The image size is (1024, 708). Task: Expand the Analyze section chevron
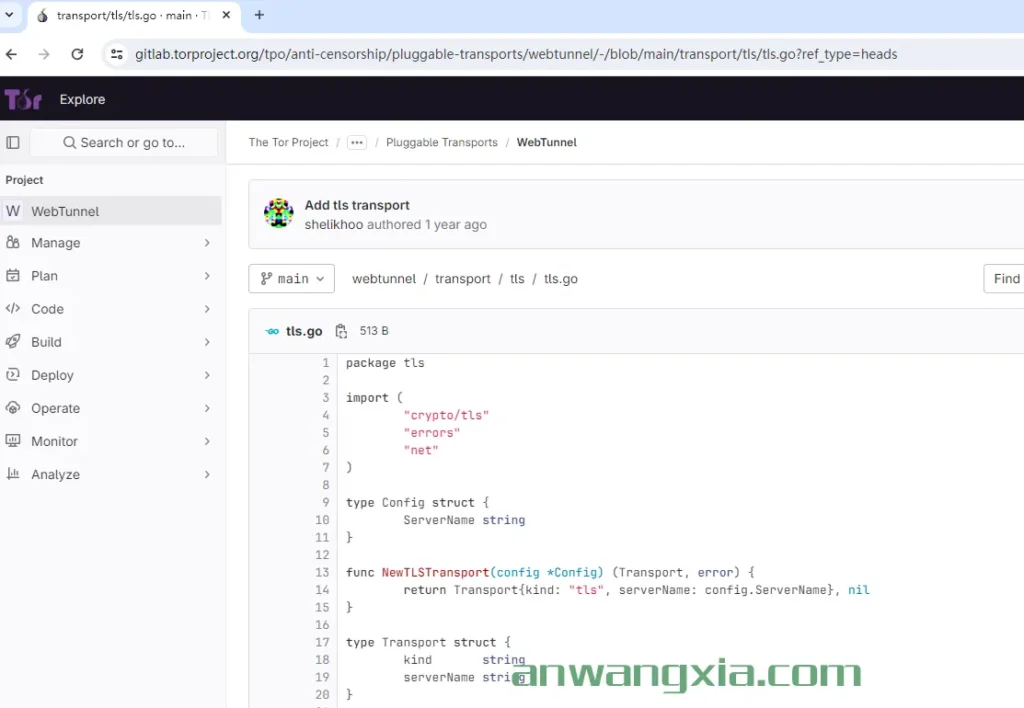tap(207, 474)
